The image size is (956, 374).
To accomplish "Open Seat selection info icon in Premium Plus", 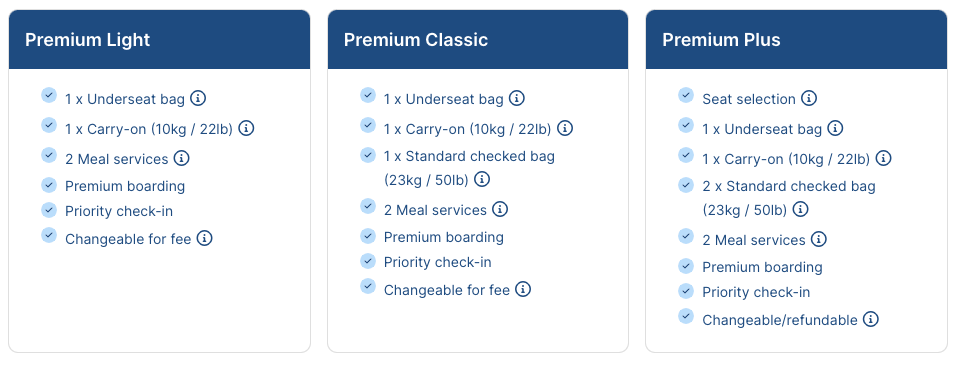I will (x=809, y=98).
